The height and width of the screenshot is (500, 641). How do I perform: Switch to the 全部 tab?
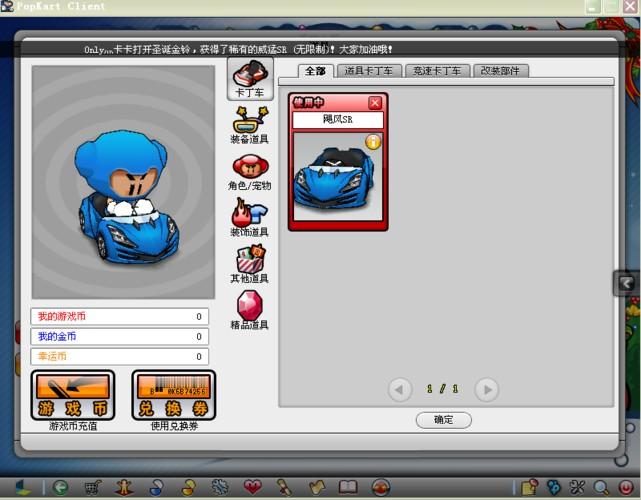(x=316, y=71)
